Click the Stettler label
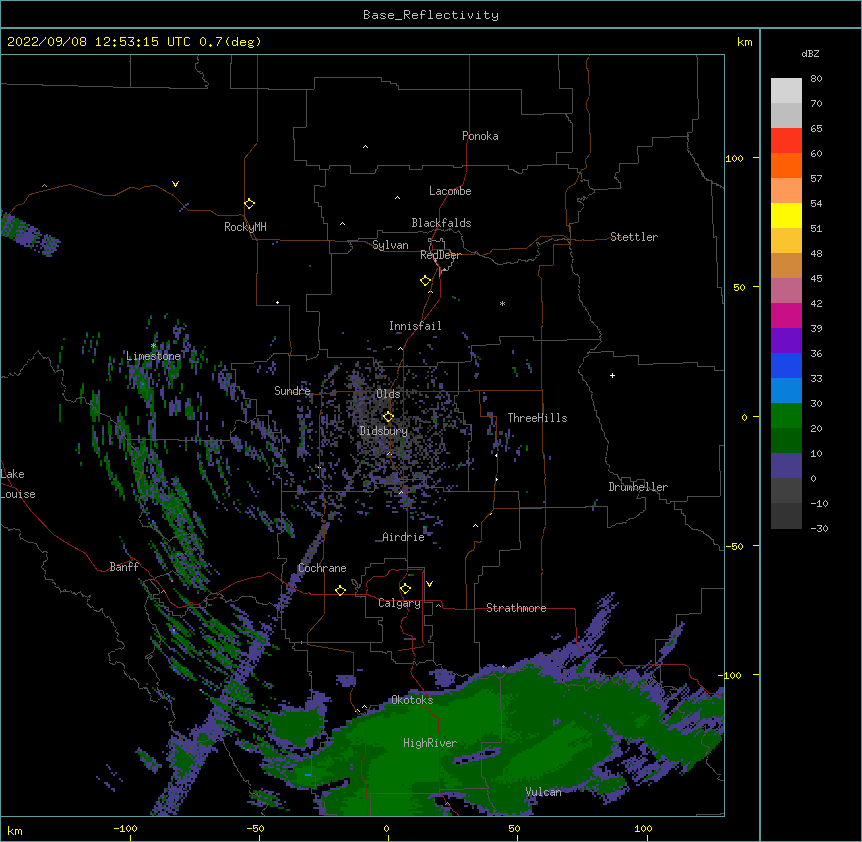This screenshot has height=842, width=862. [634, 237]
